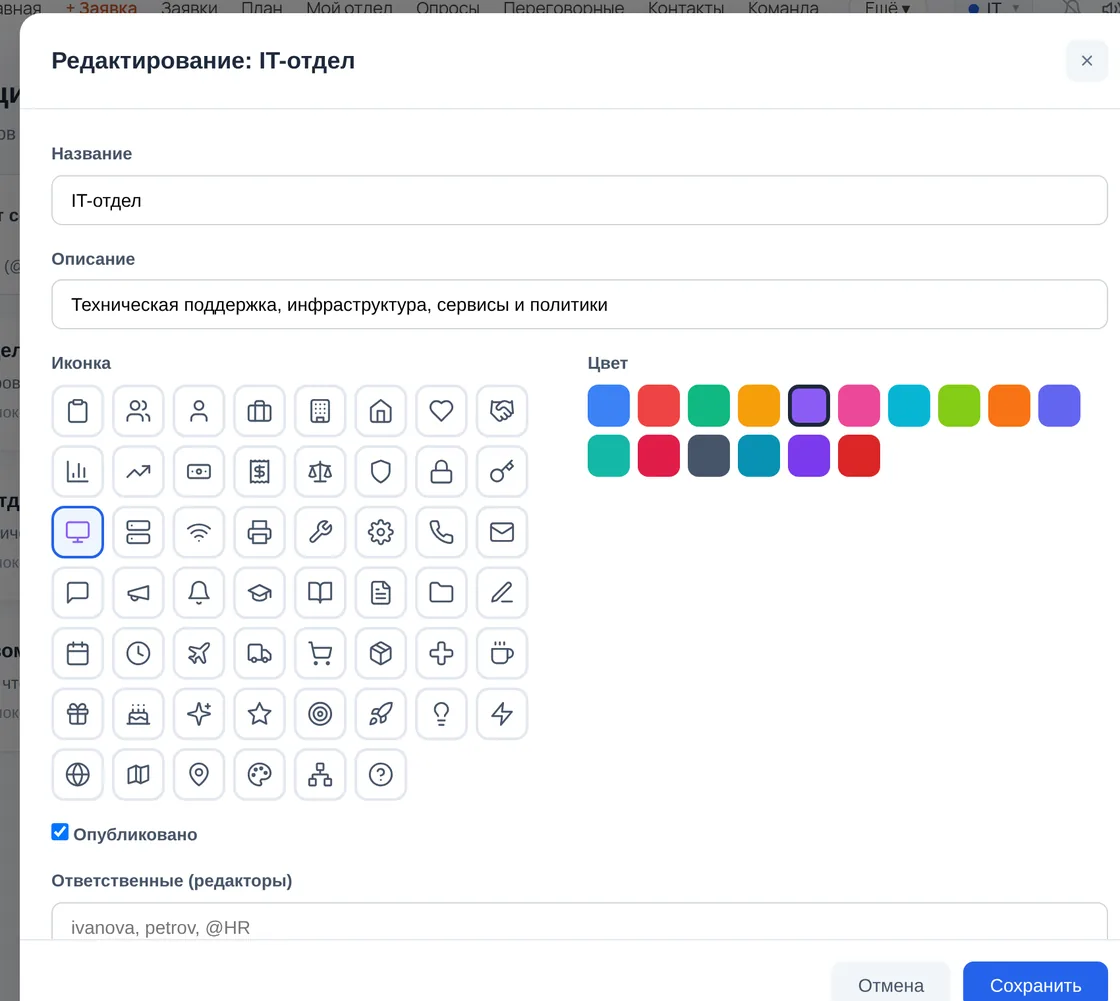
Task: Choose the server rack icon
Action: coord(139,532)
